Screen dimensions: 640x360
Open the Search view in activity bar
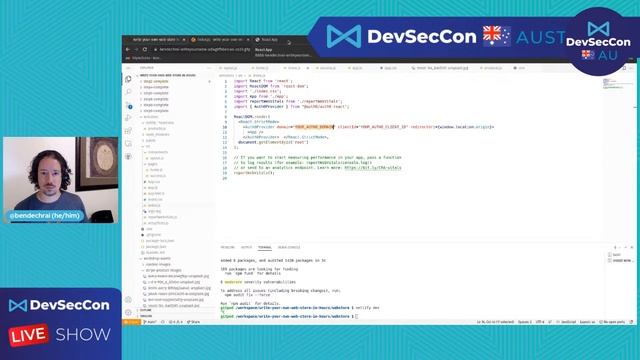pyautogui.click(x=128, y=92)
